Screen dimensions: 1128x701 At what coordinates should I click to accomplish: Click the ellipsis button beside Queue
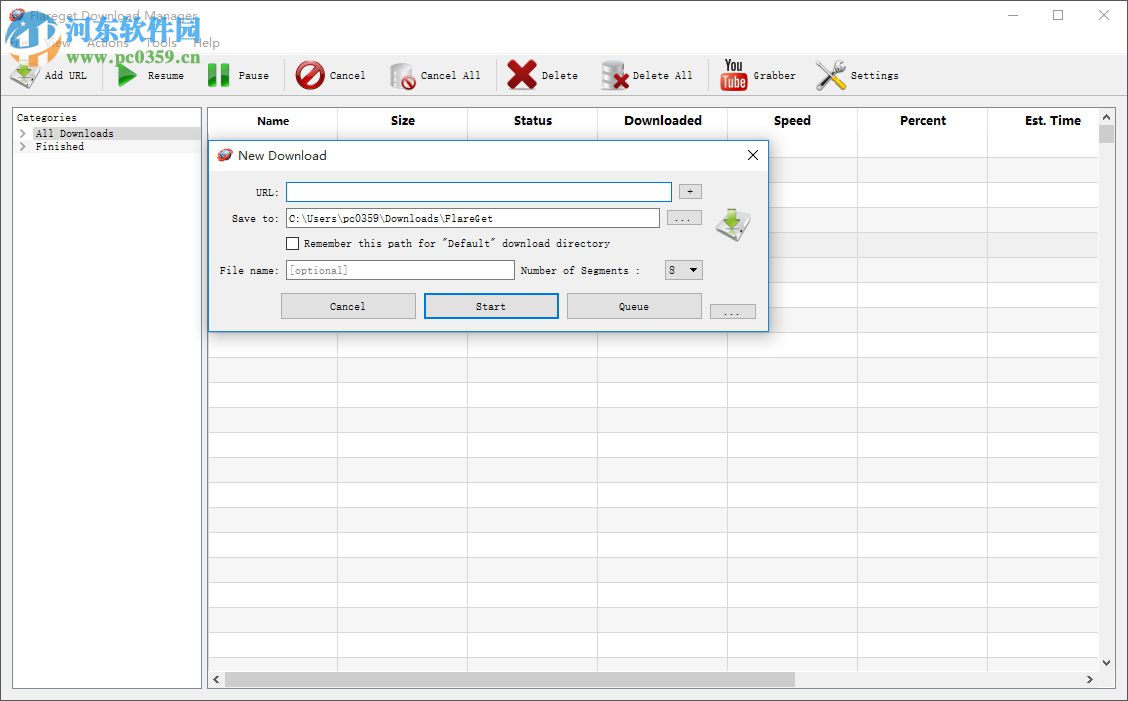point(732,312)
